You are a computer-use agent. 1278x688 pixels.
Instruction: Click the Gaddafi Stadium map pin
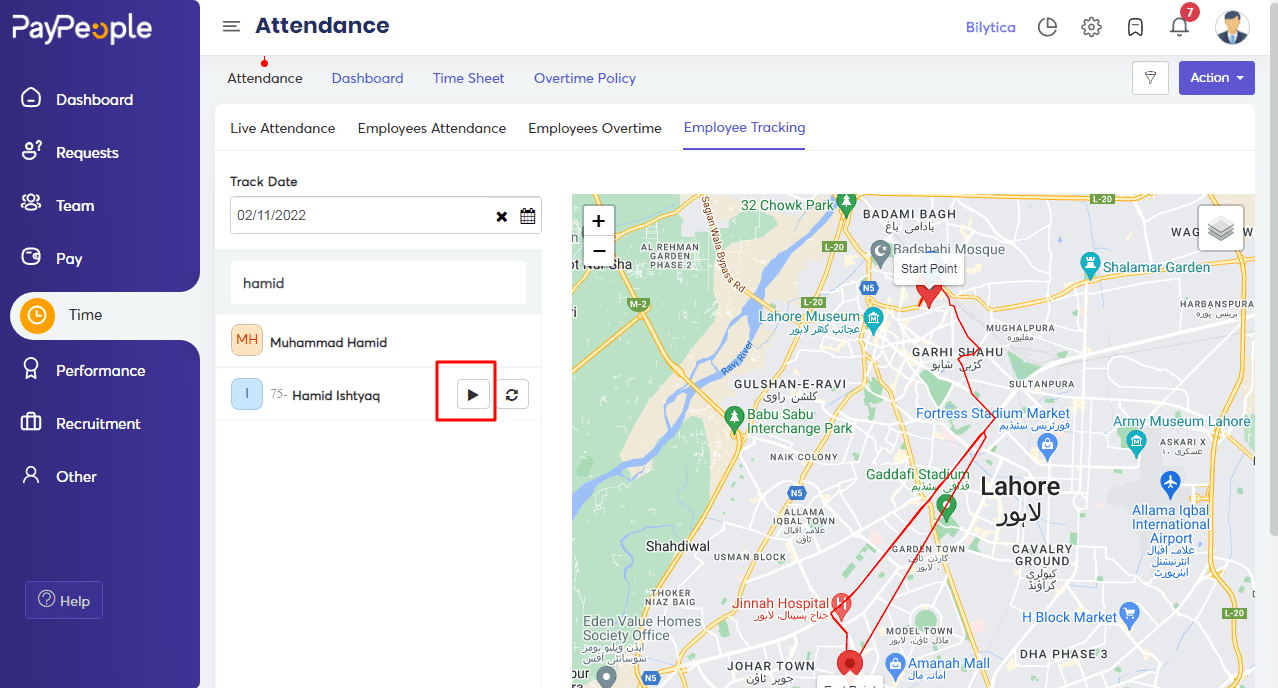pyautogui.click(x=946, y=507)
